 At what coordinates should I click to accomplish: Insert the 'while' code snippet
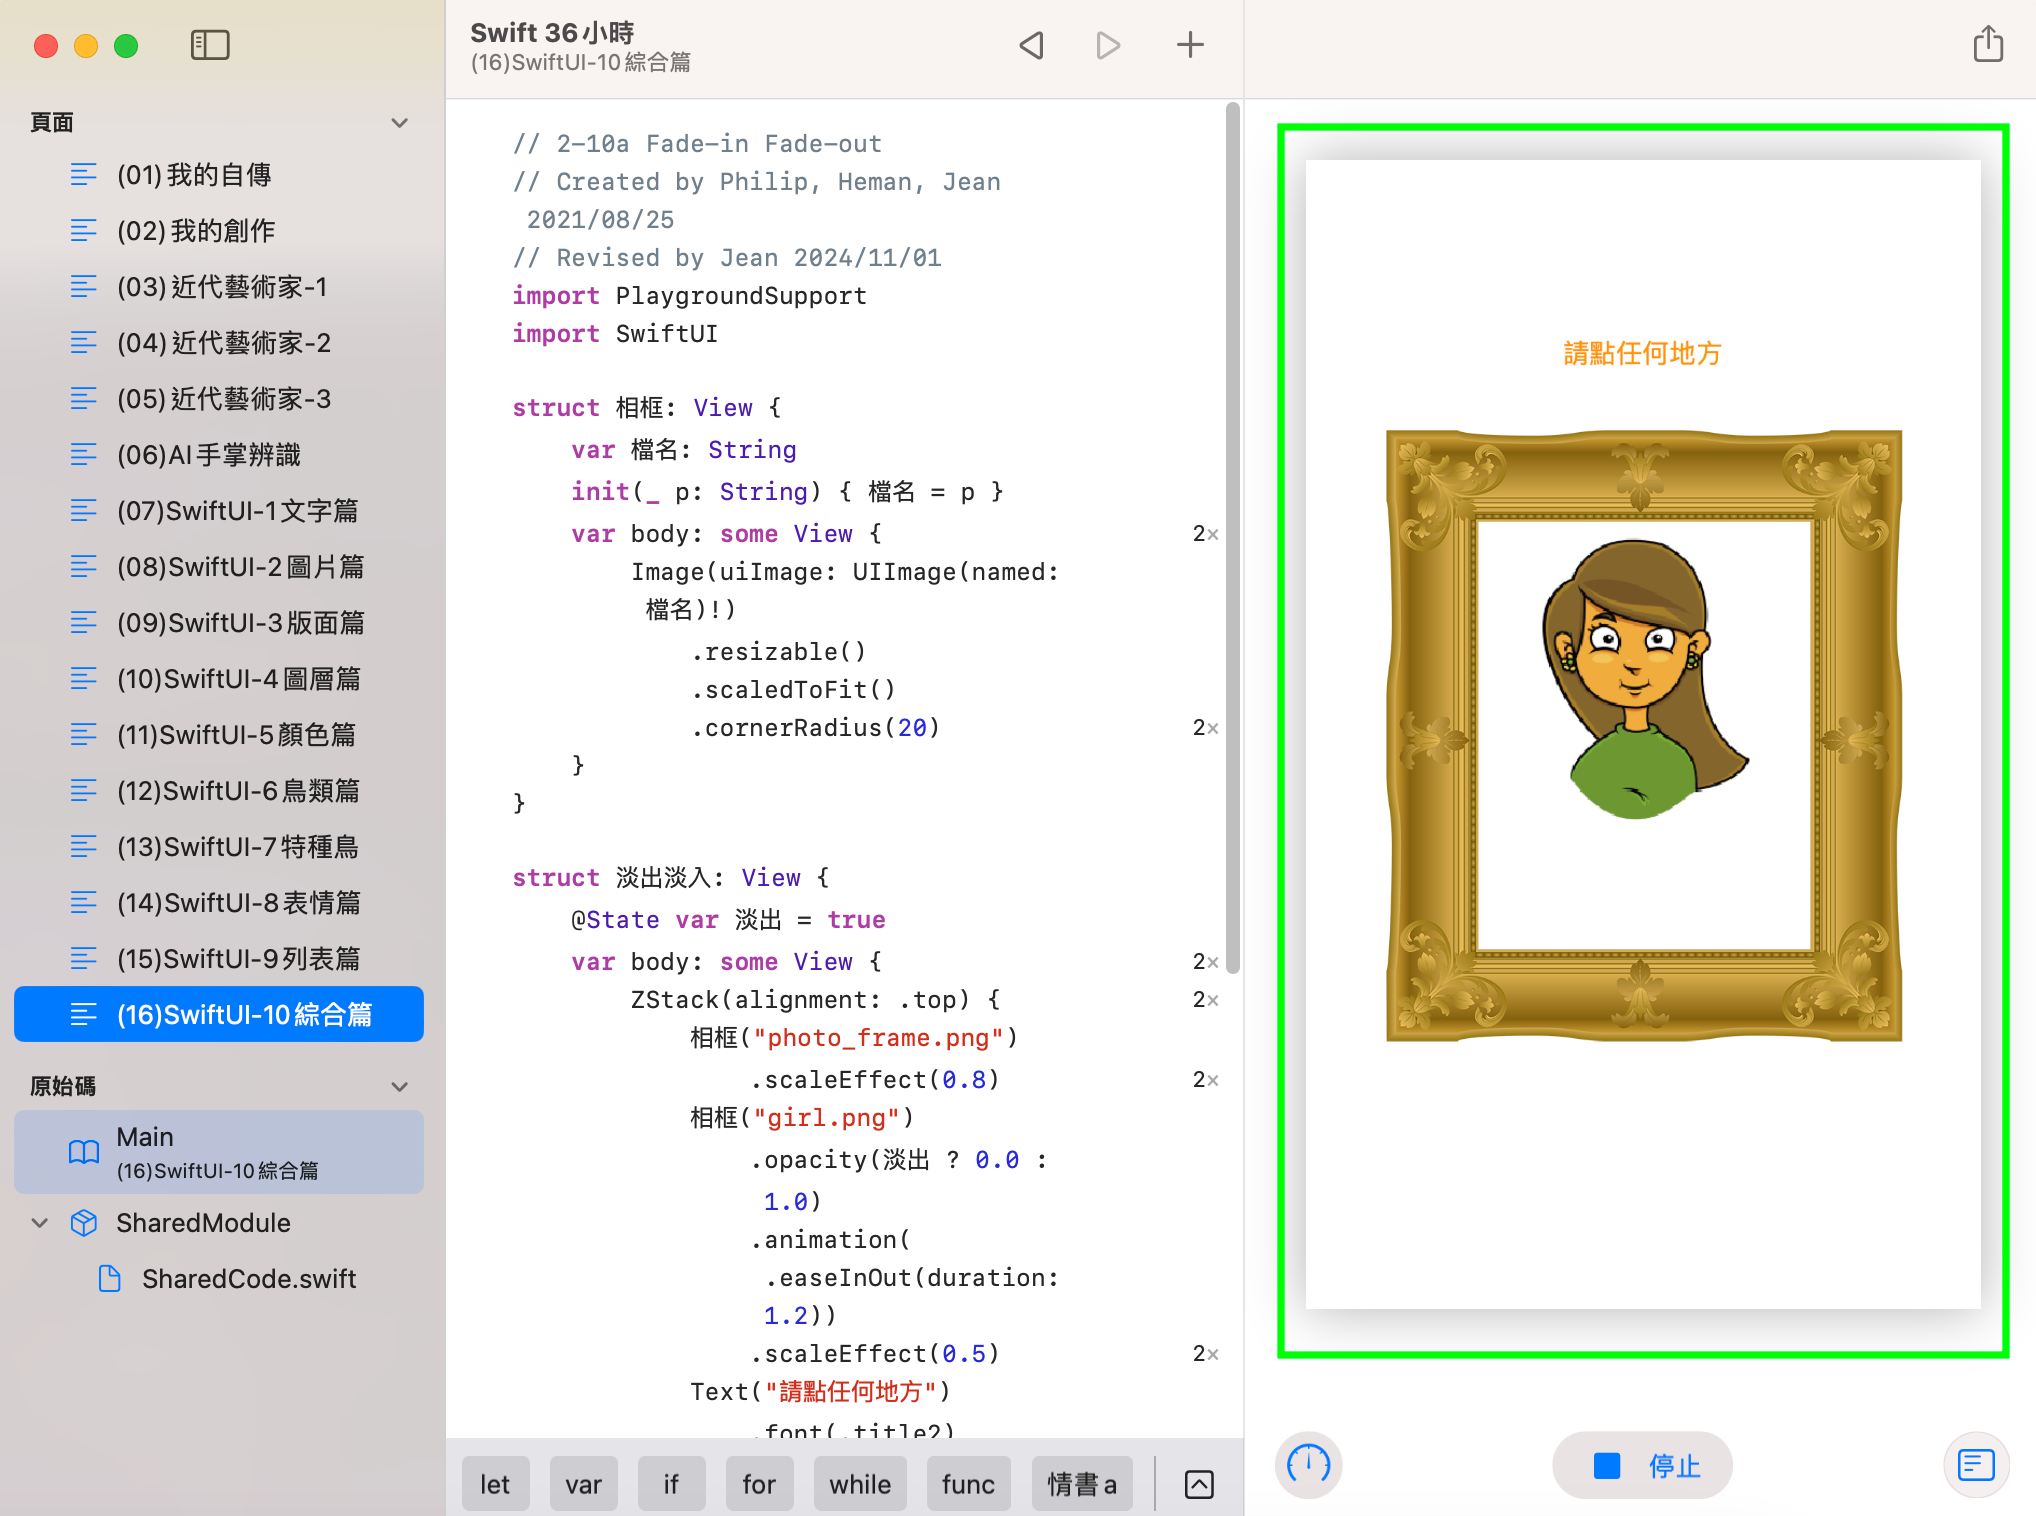[859, 1484]
